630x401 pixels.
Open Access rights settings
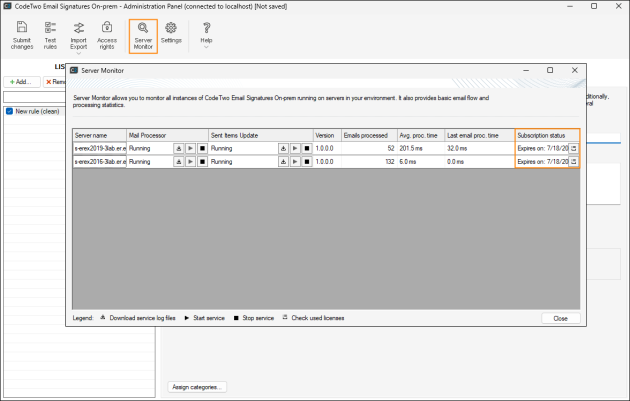(x=107, y=35)
